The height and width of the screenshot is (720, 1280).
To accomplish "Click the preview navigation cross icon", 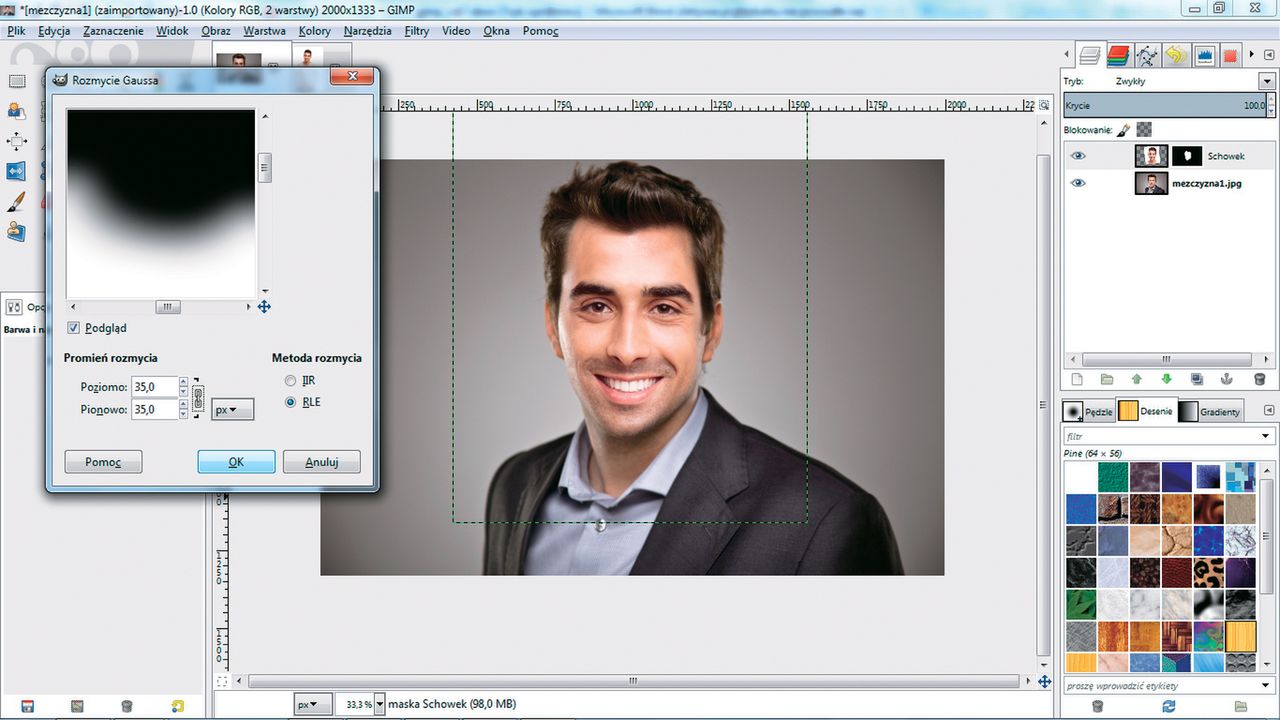I will pyautogui.click(x=264, y=307).
